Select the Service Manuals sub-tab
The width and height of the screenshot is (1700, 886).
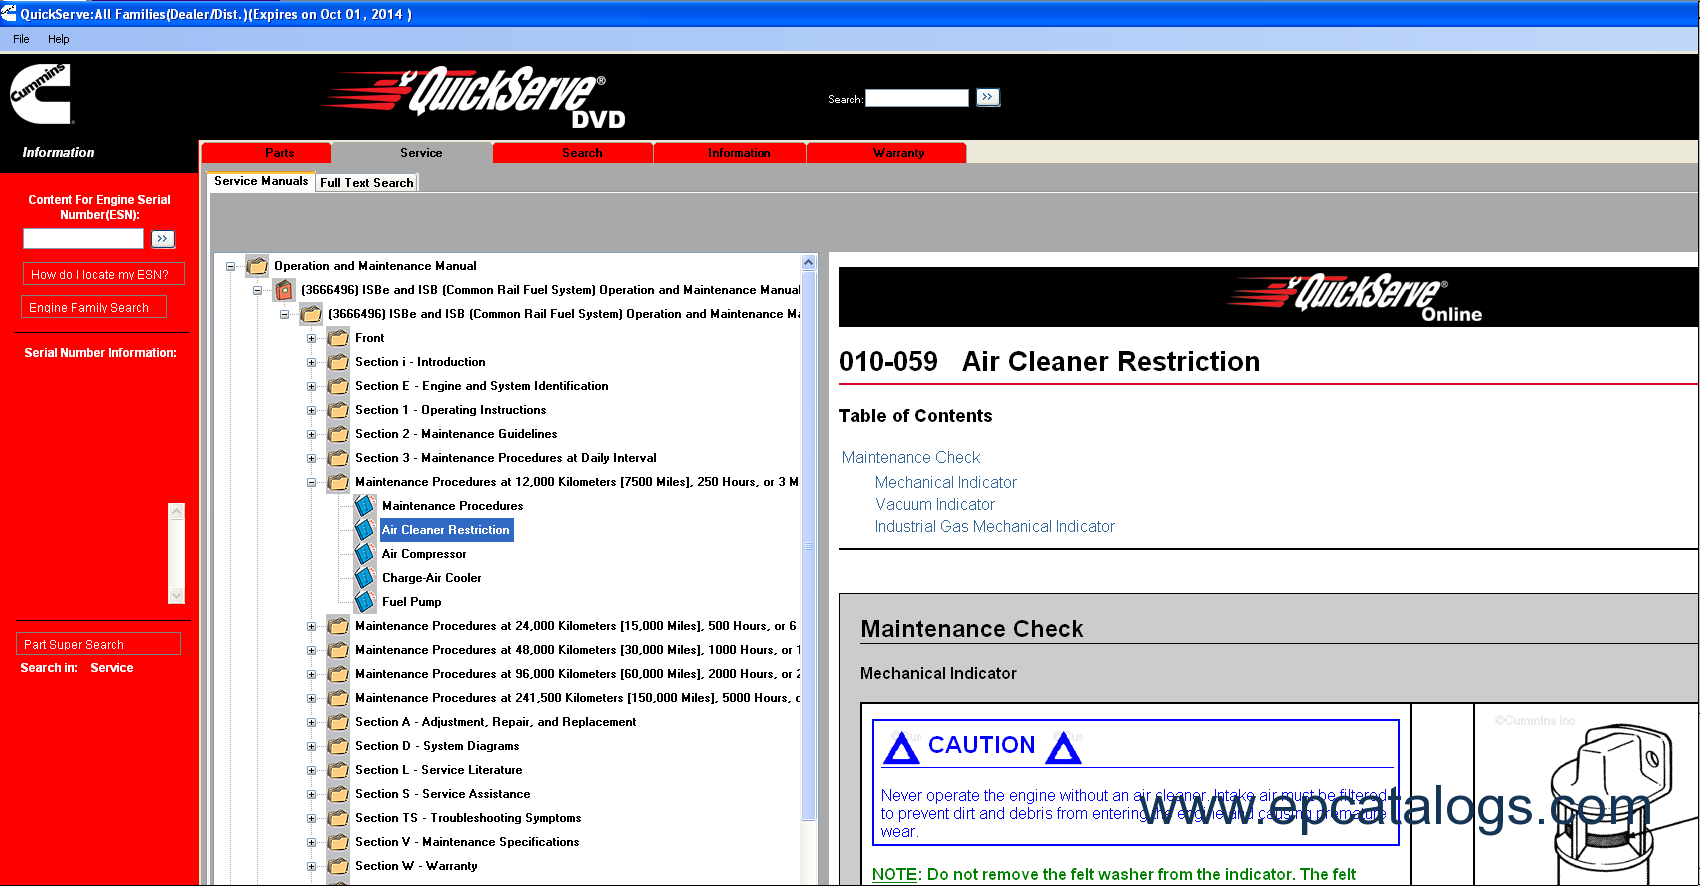pyautogui.click(x=261, y=181)
